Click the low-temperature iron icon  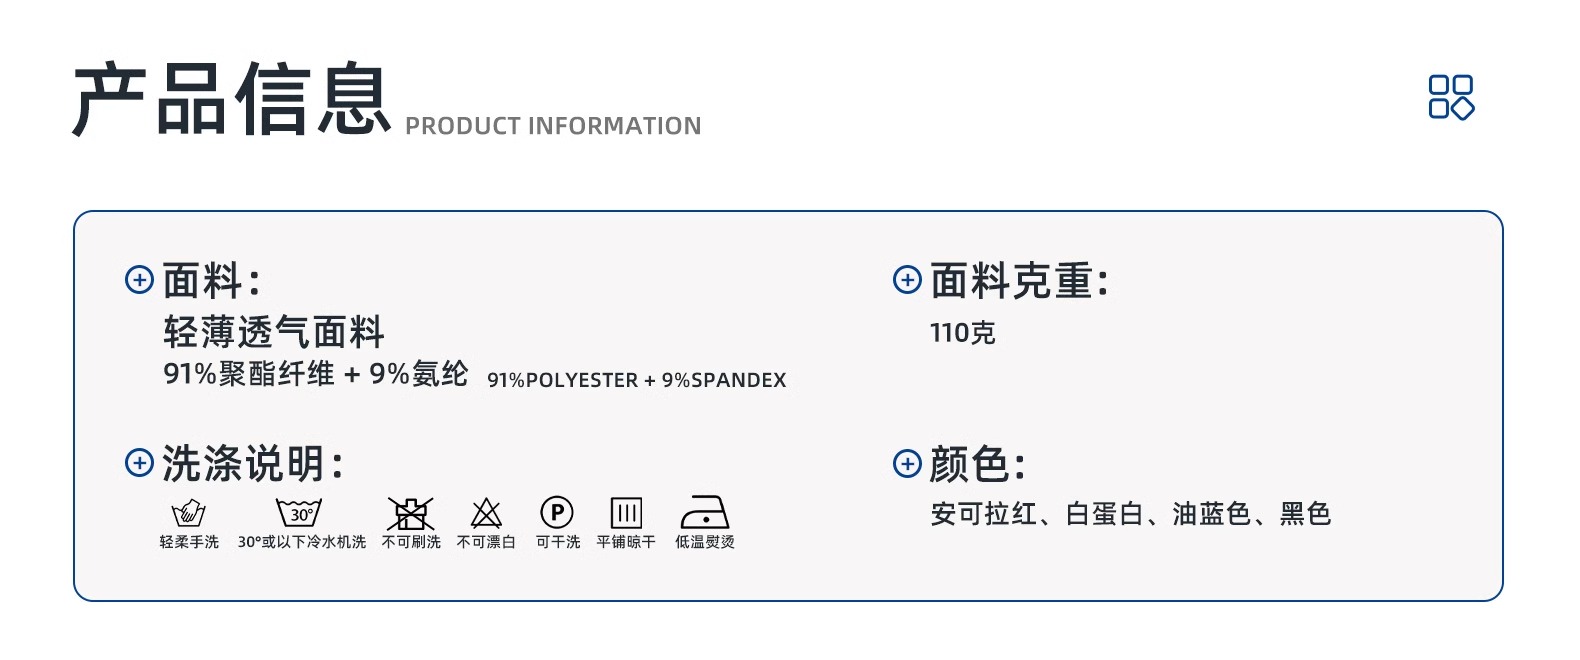[x=705, y=512]
